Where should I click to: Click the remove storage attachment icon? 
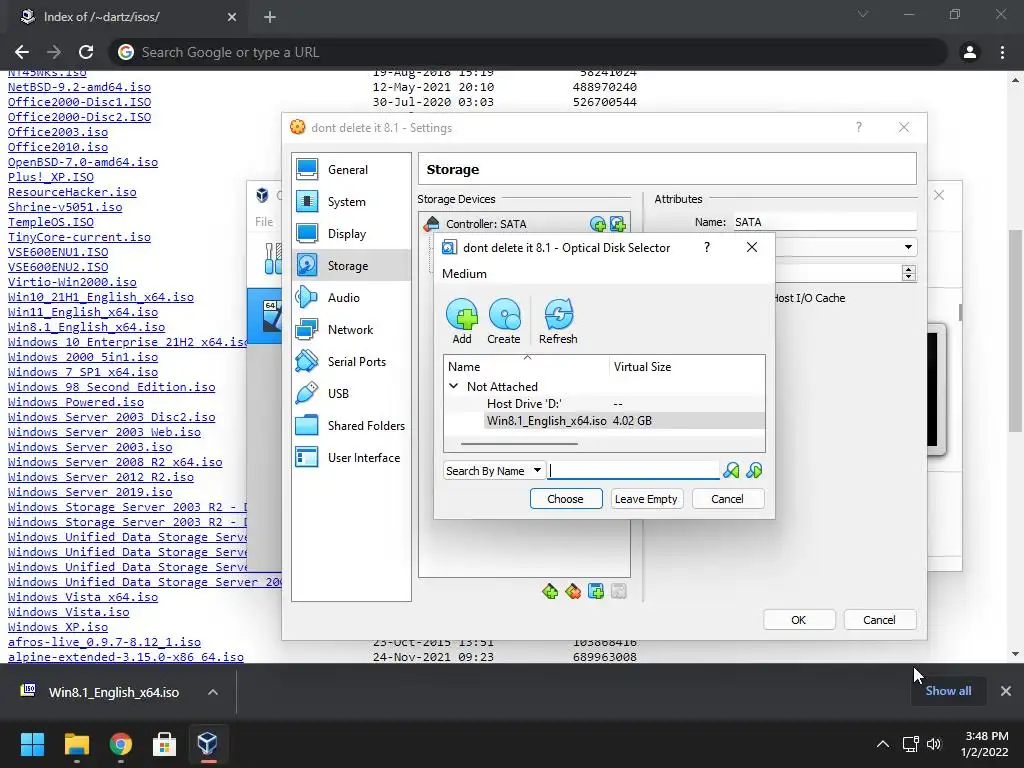pos(618,592)
